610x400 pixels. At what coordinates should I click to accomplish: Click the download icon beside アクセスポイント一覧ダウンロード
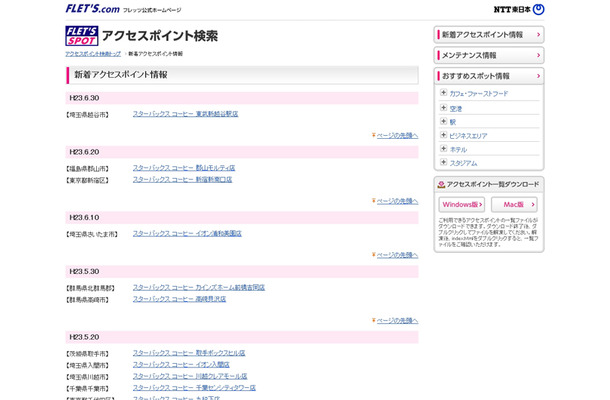coord(441,184)
